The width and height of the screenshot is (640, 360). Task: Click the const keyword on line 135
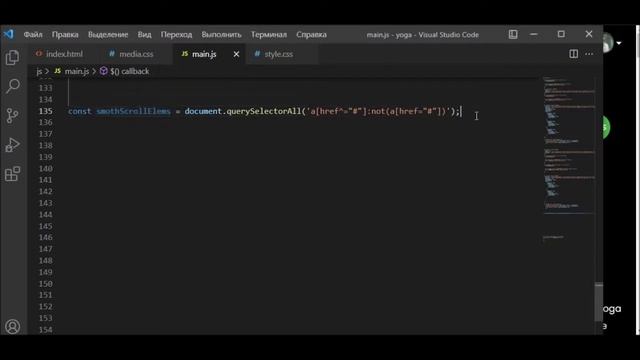[x=80, y=111]
